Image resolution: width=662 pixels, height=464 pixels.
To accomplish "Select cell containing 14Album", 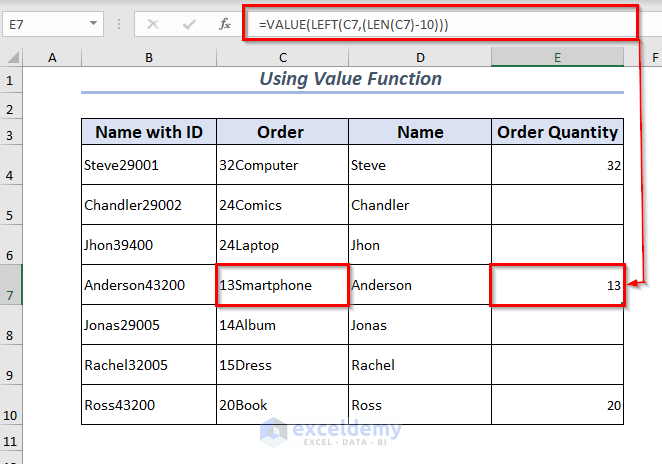I will (x=282, y=325).
